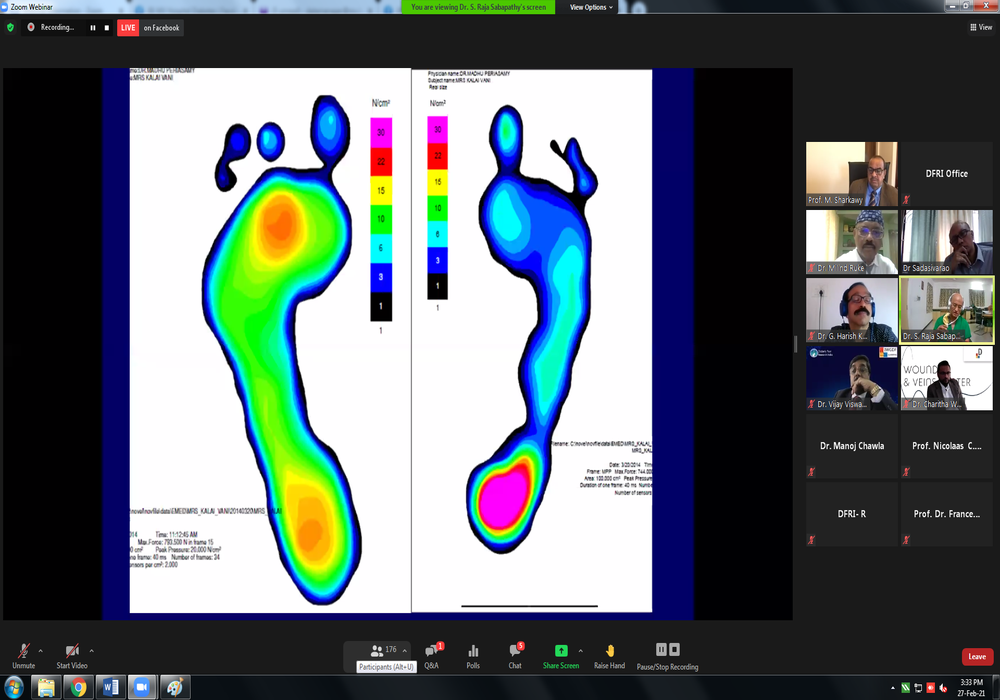
Task: Expand the audio options arrow beside Unmute
Action: click(x=41, y=651)
